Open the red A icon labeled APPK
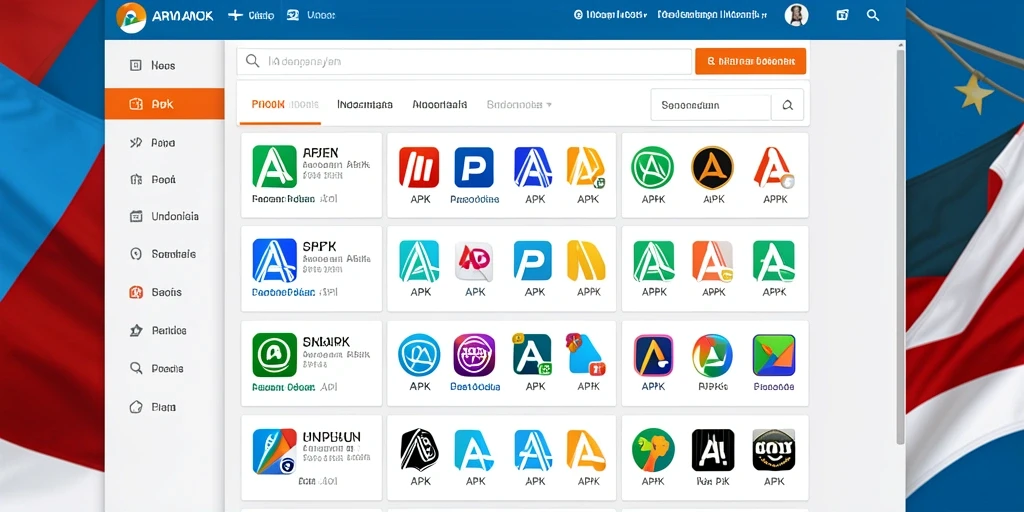This screenshot has height=512, width=1024. coord(774,168)
